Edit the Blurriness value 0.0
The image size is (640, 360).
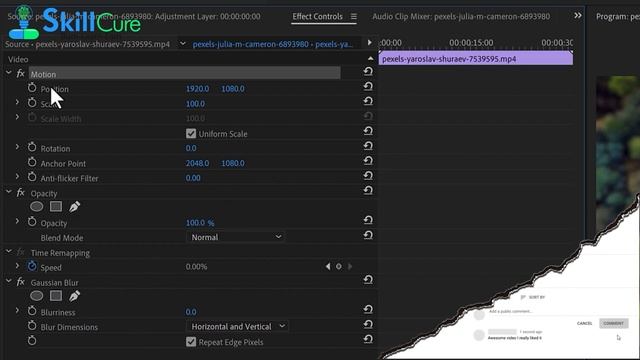pyautogui.click(x=191, y=312)
